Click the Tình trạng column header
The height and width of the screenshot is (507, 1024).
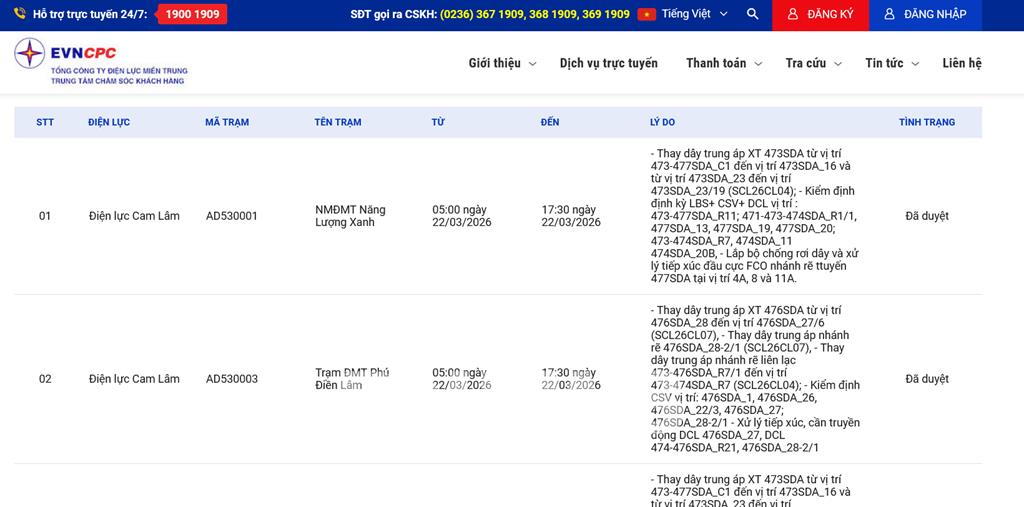[926, 122]
